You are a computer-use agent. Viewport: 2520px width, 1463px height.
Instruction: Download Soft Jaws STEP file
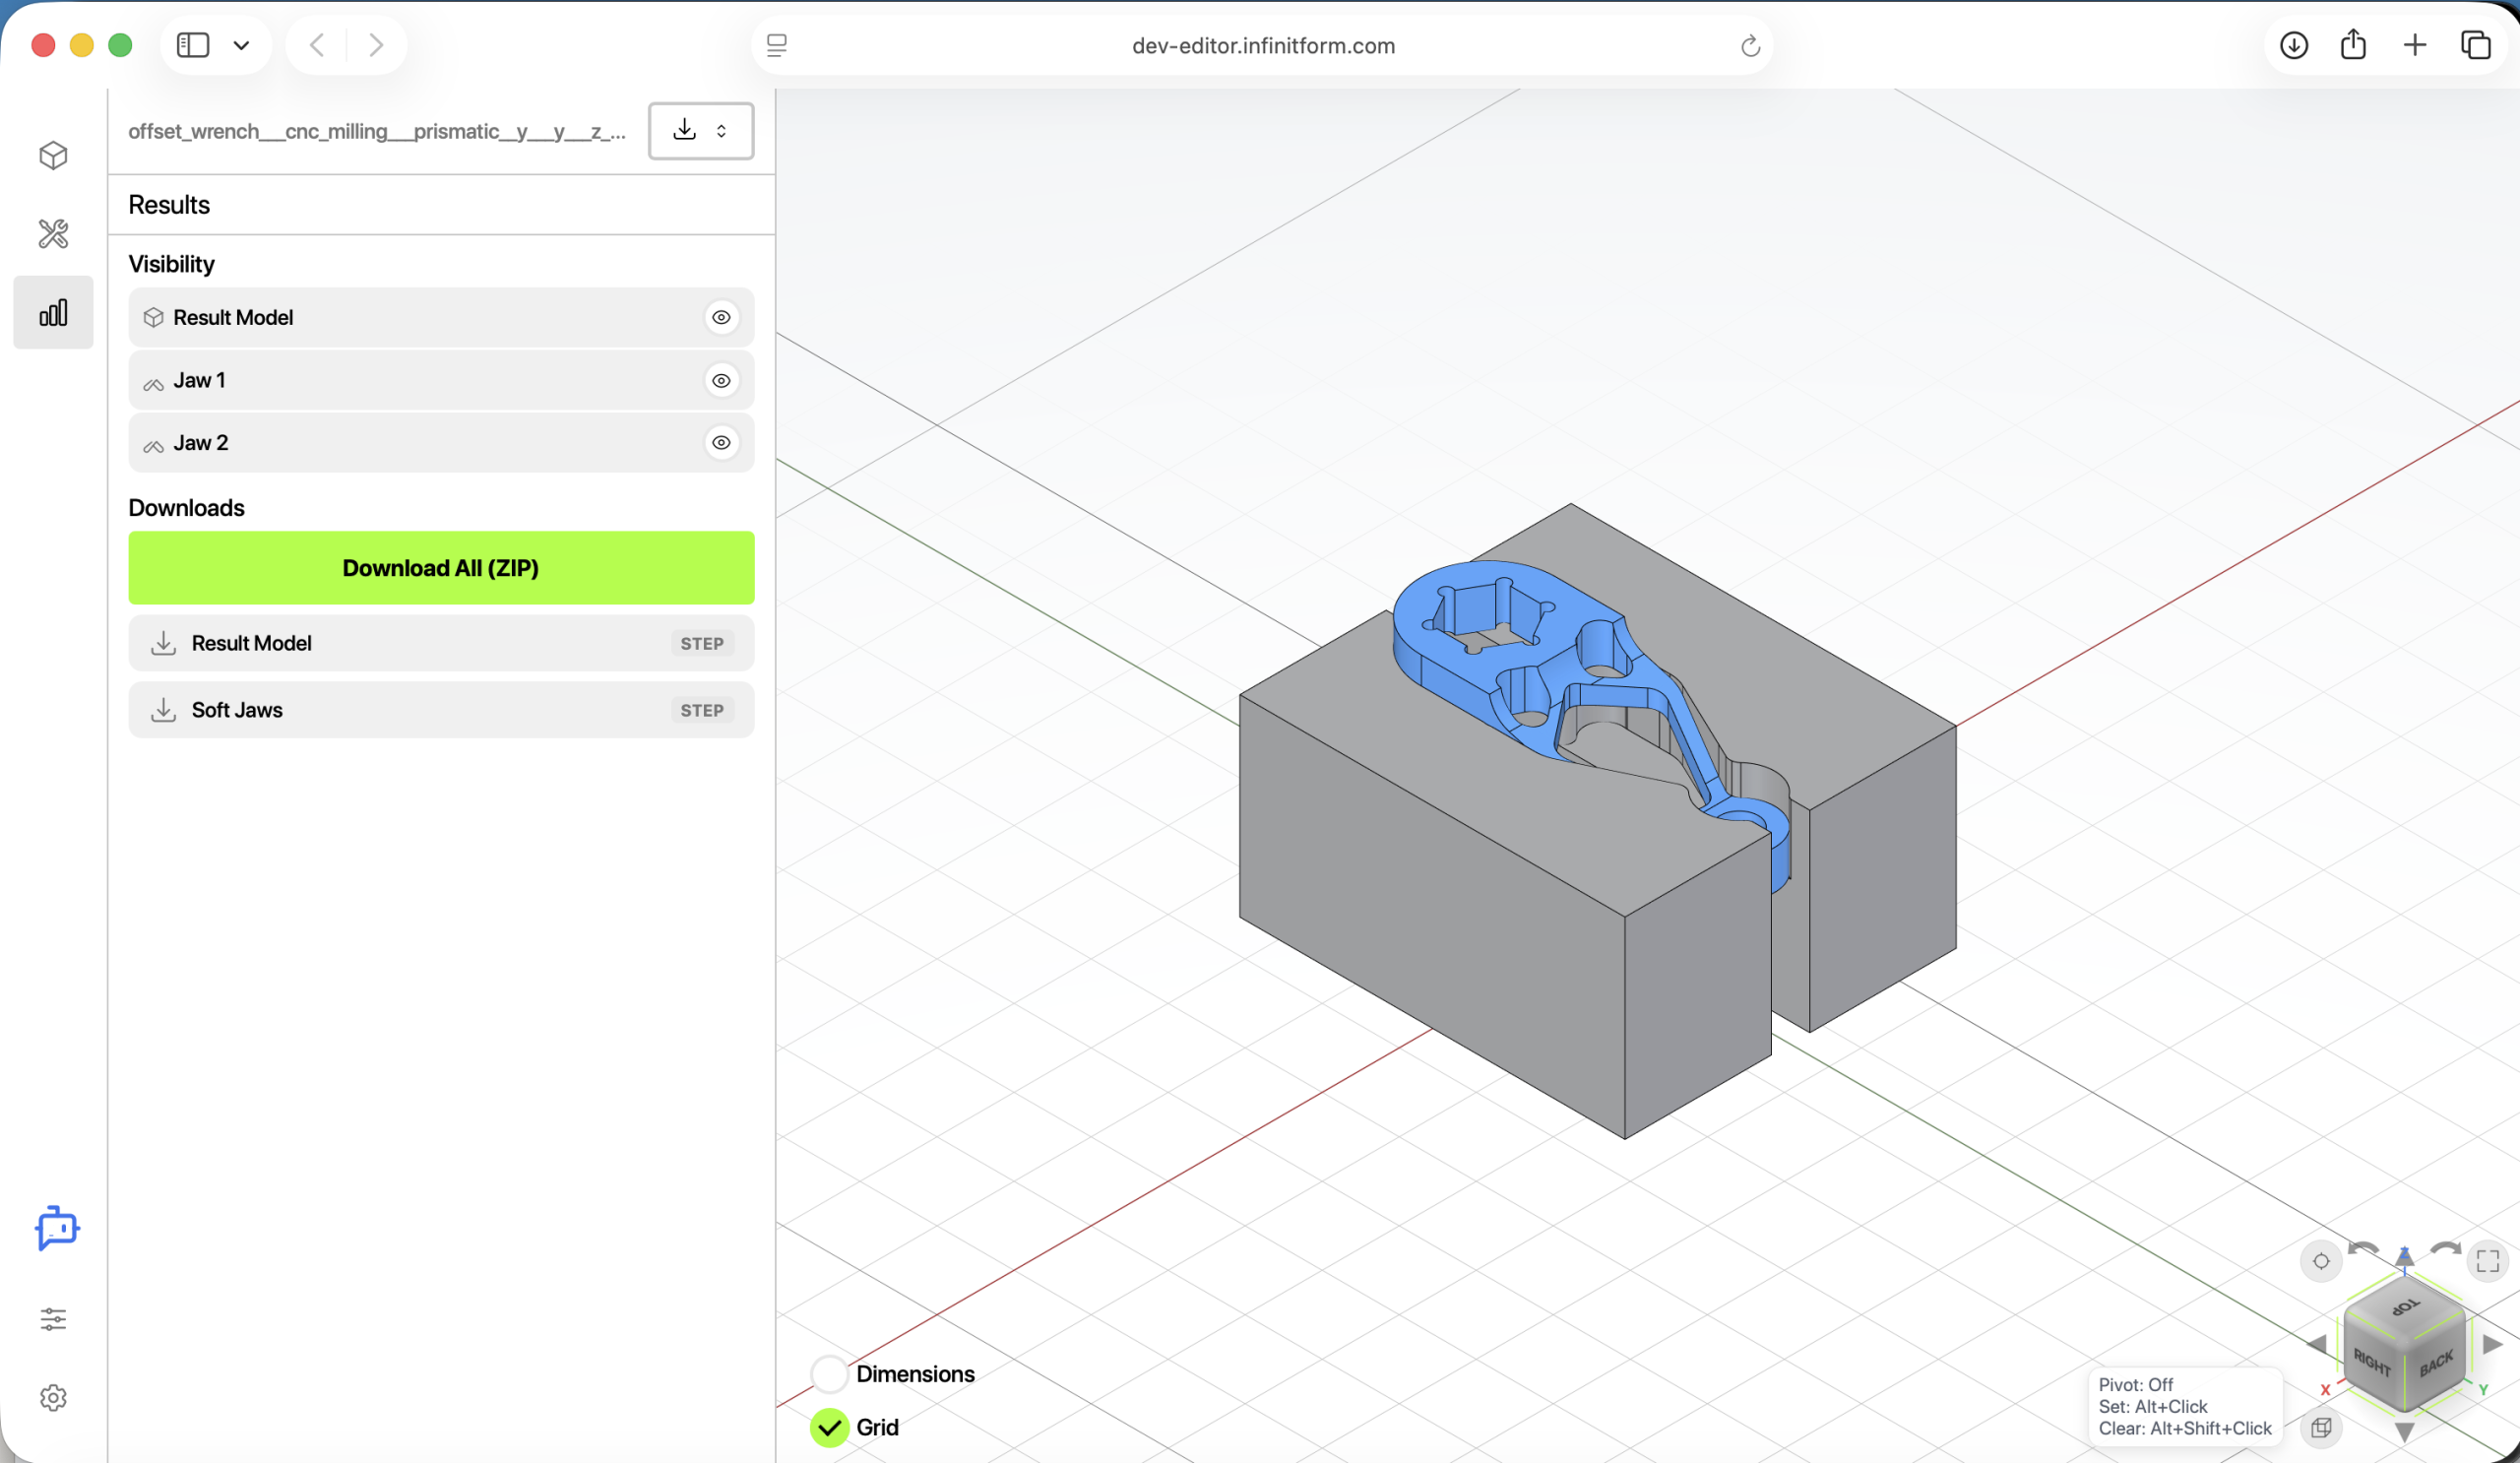click(441, 710)
